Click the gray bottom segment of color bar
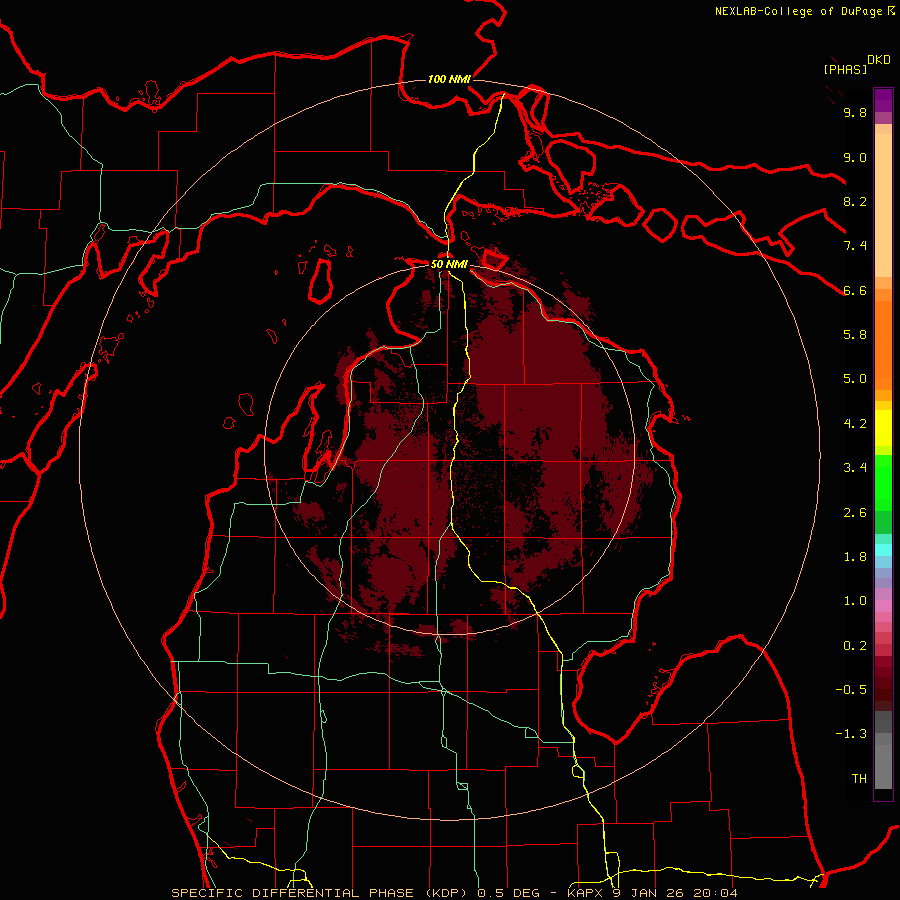Screen dimensions: 900x900 [883, 766]
